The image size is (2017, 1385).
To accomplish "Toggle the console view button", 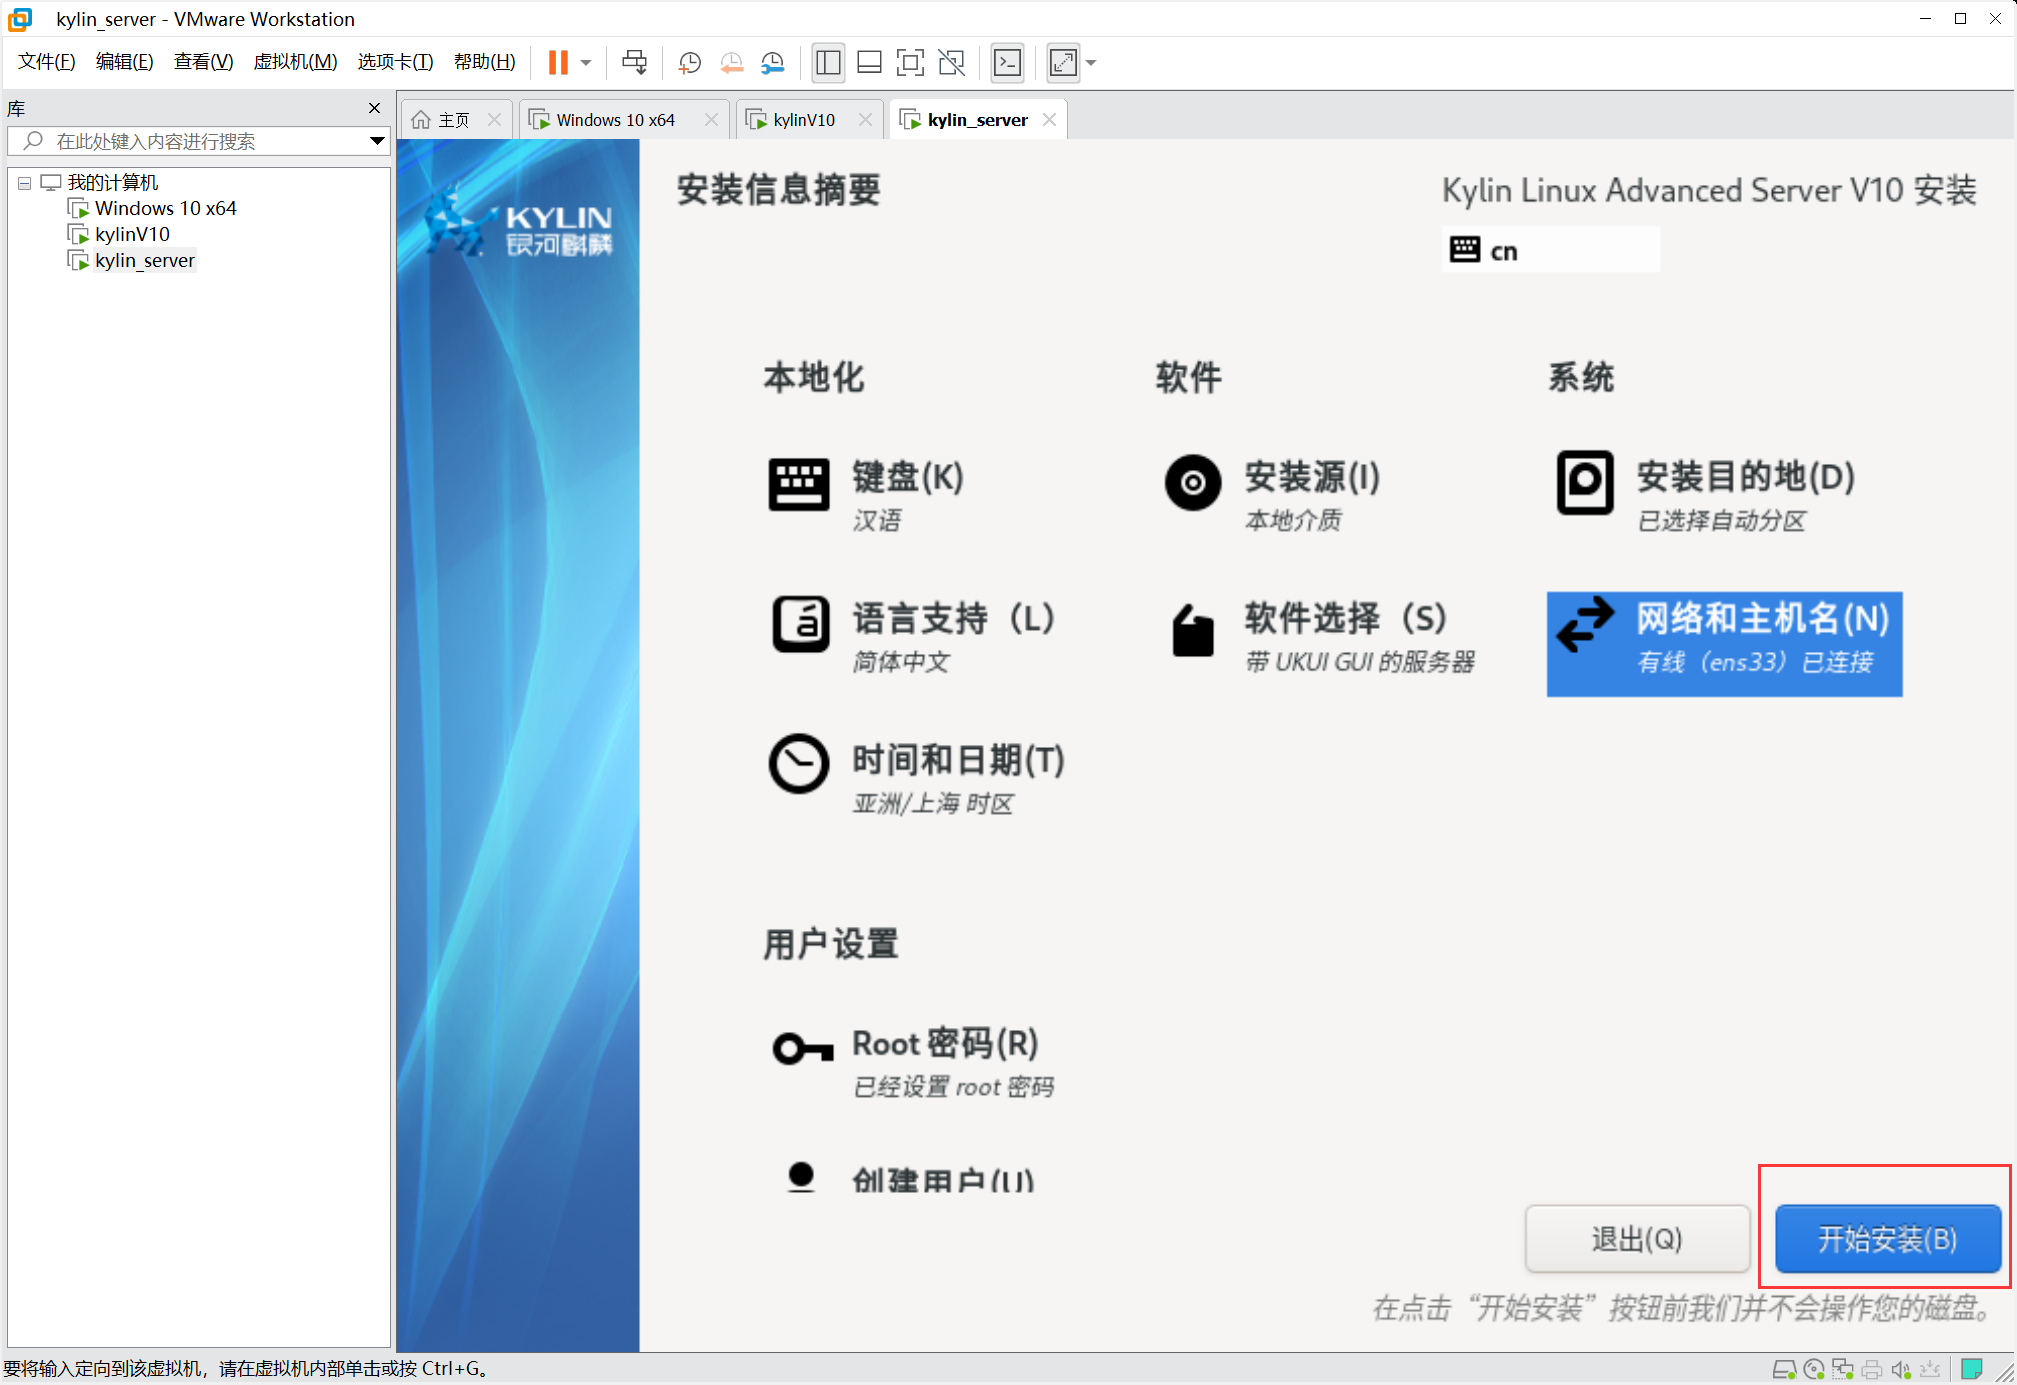I will click(x=1007, y=63).
